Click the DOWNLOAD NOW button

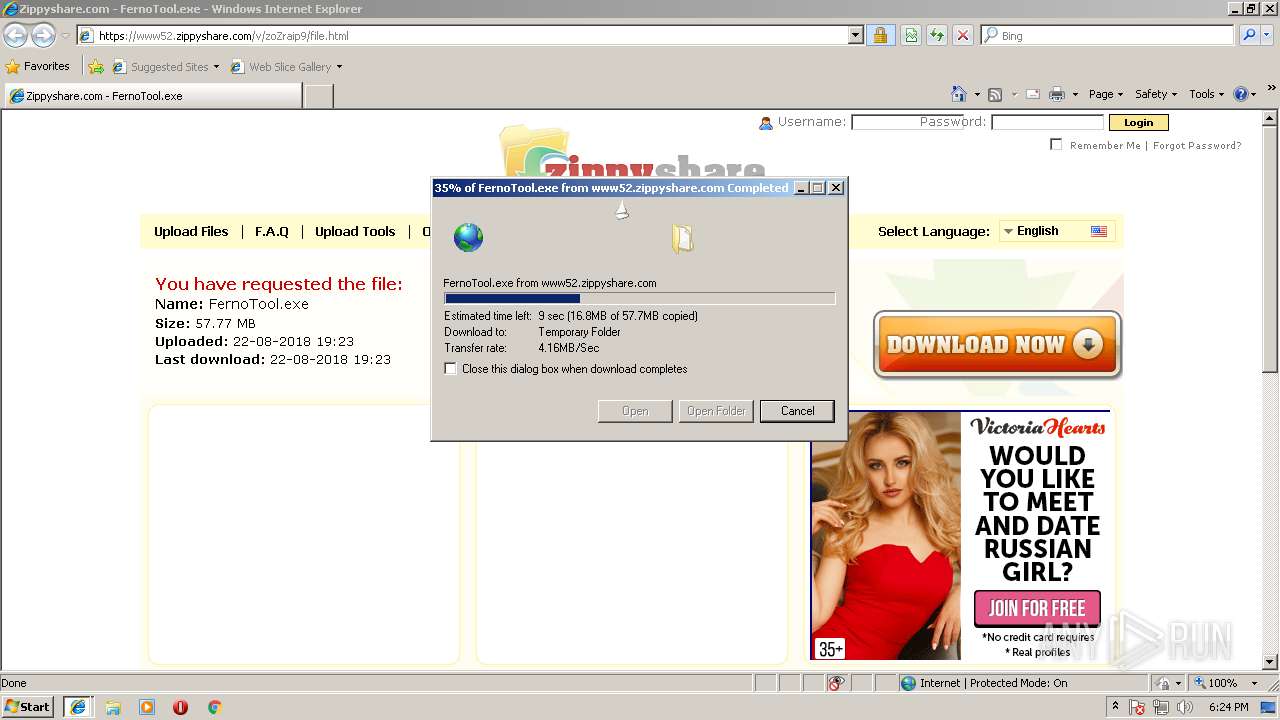click(997, 345)
